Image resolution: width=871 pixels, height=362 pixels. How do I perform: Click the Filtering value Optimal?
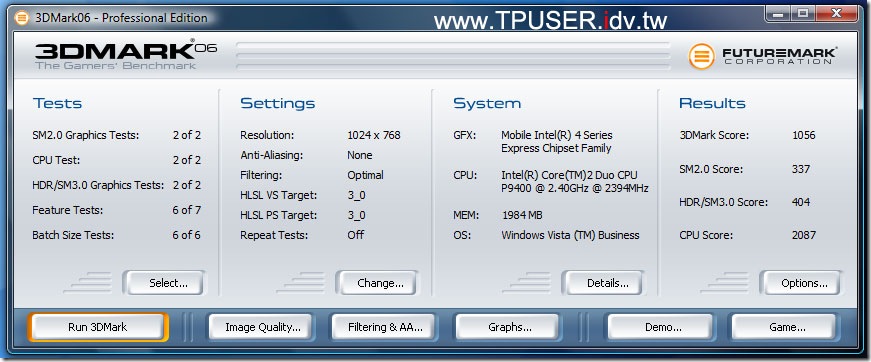(x=365, y=175)
